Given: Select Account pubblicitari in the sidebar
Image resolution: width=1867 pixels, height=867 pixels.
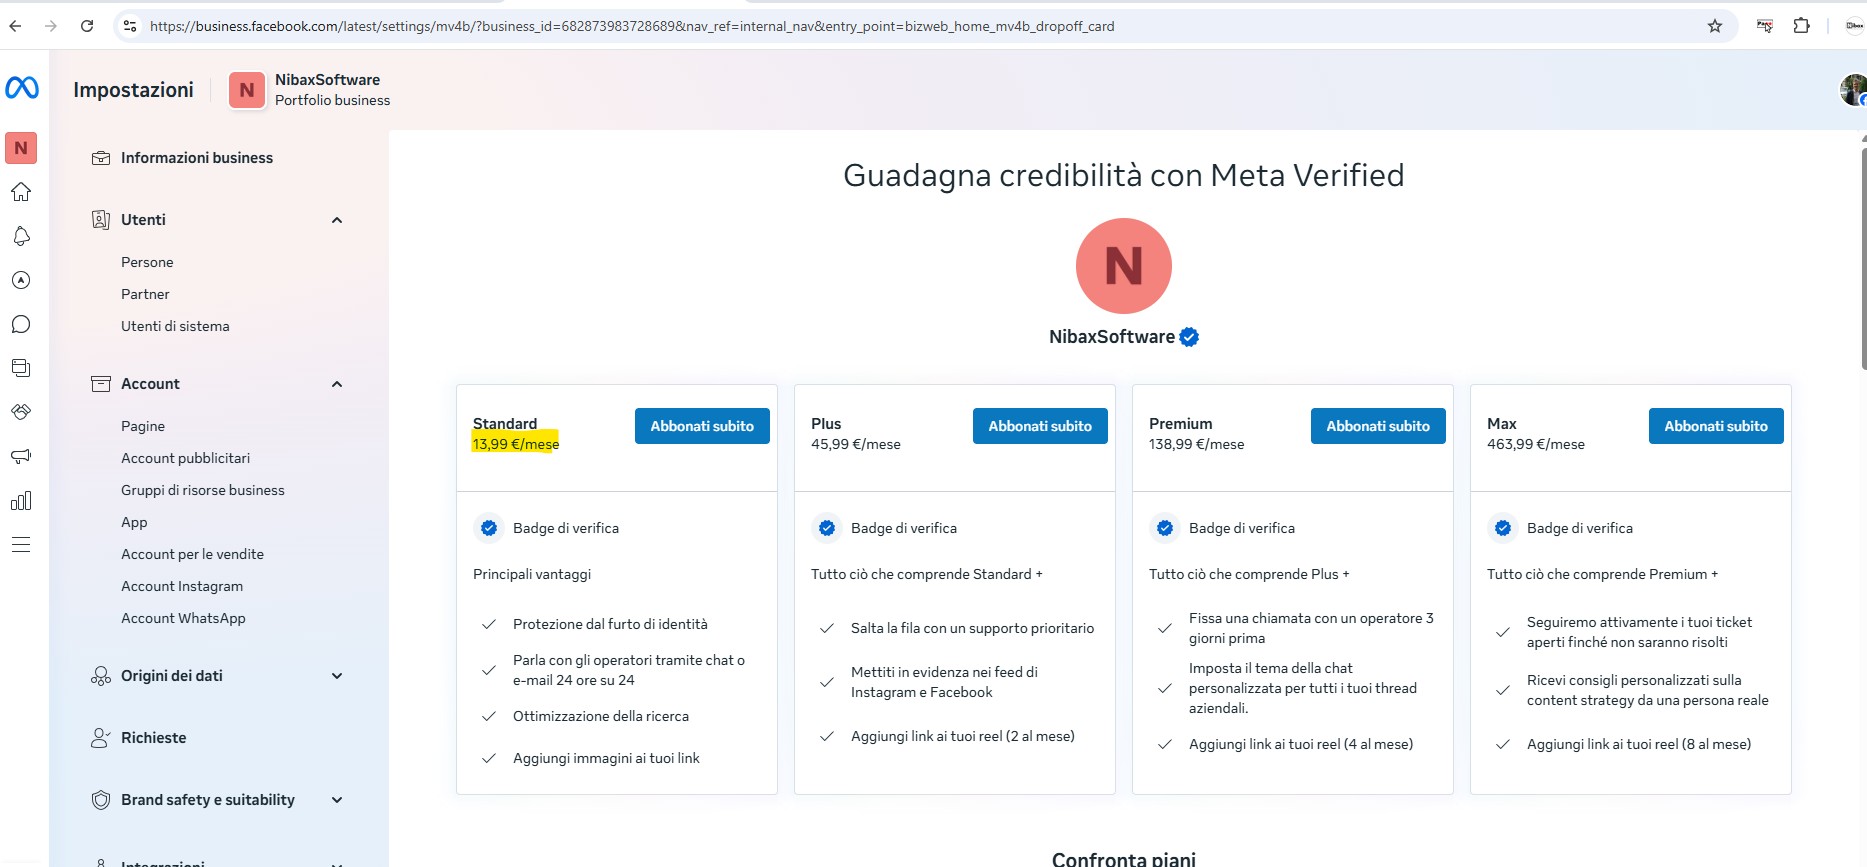Looking at the screenshot, I should (185, 458).
